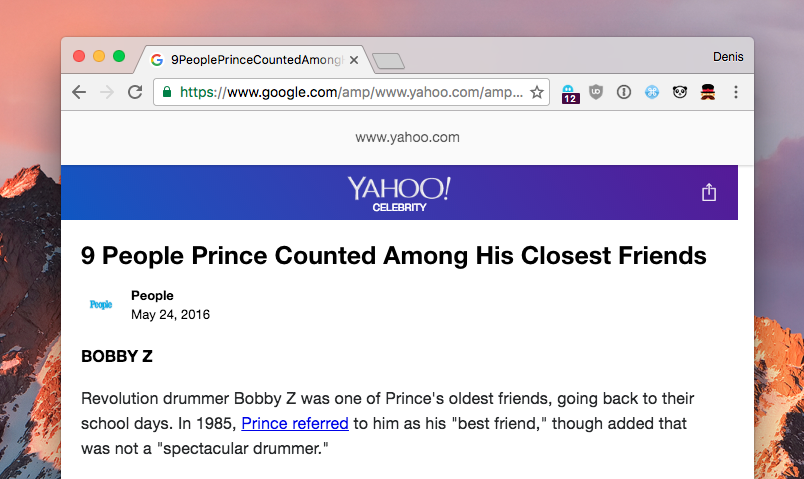Click the circled info extension icon

pyautogui.click(x=624, y=92)
